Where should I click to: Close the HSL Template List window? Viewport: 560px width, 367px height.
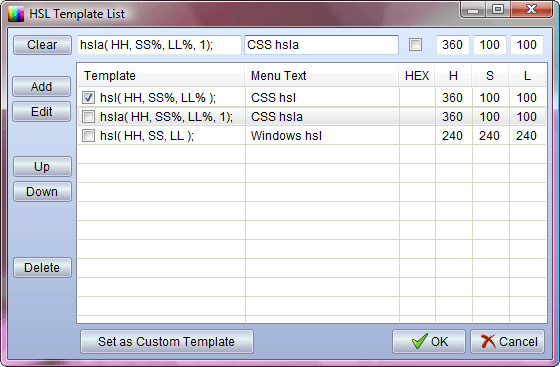pyautogui.click(x=531, y=9)
